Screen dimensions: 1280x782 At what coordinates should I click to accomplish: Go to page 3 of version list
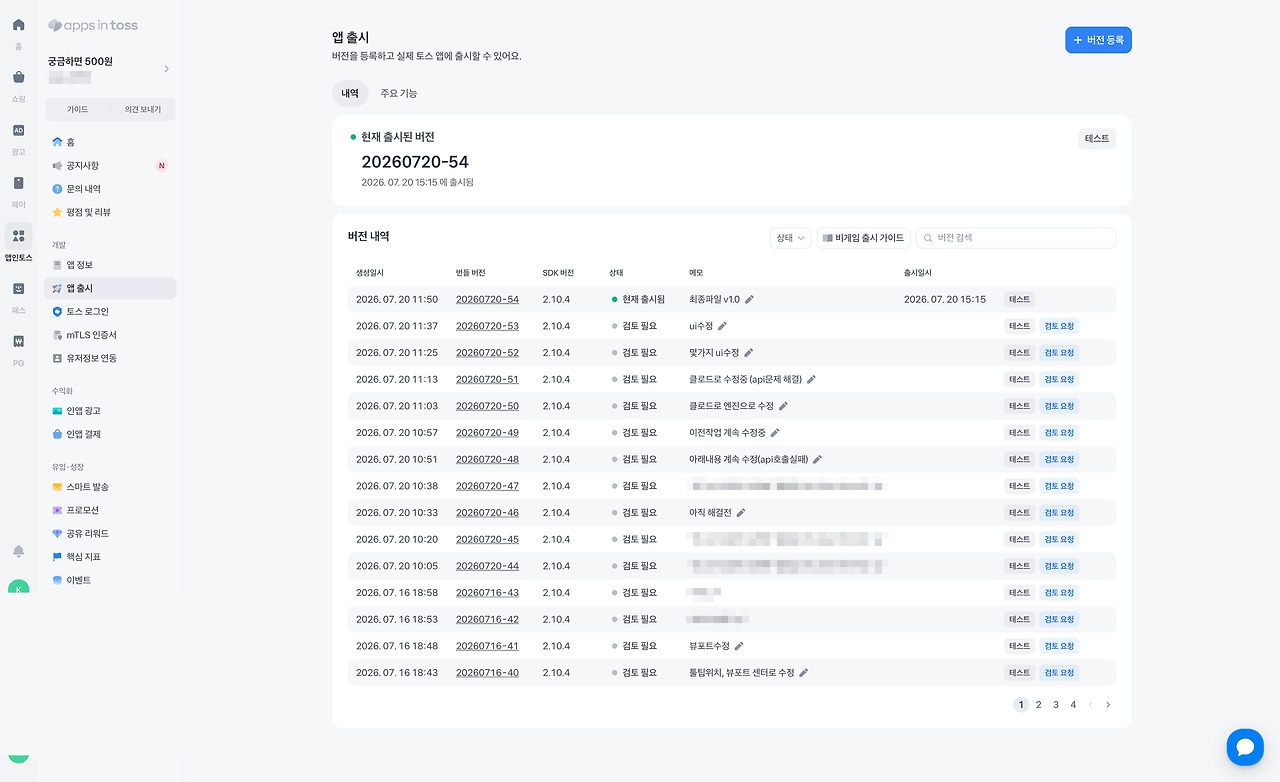tap(1056, 705)
